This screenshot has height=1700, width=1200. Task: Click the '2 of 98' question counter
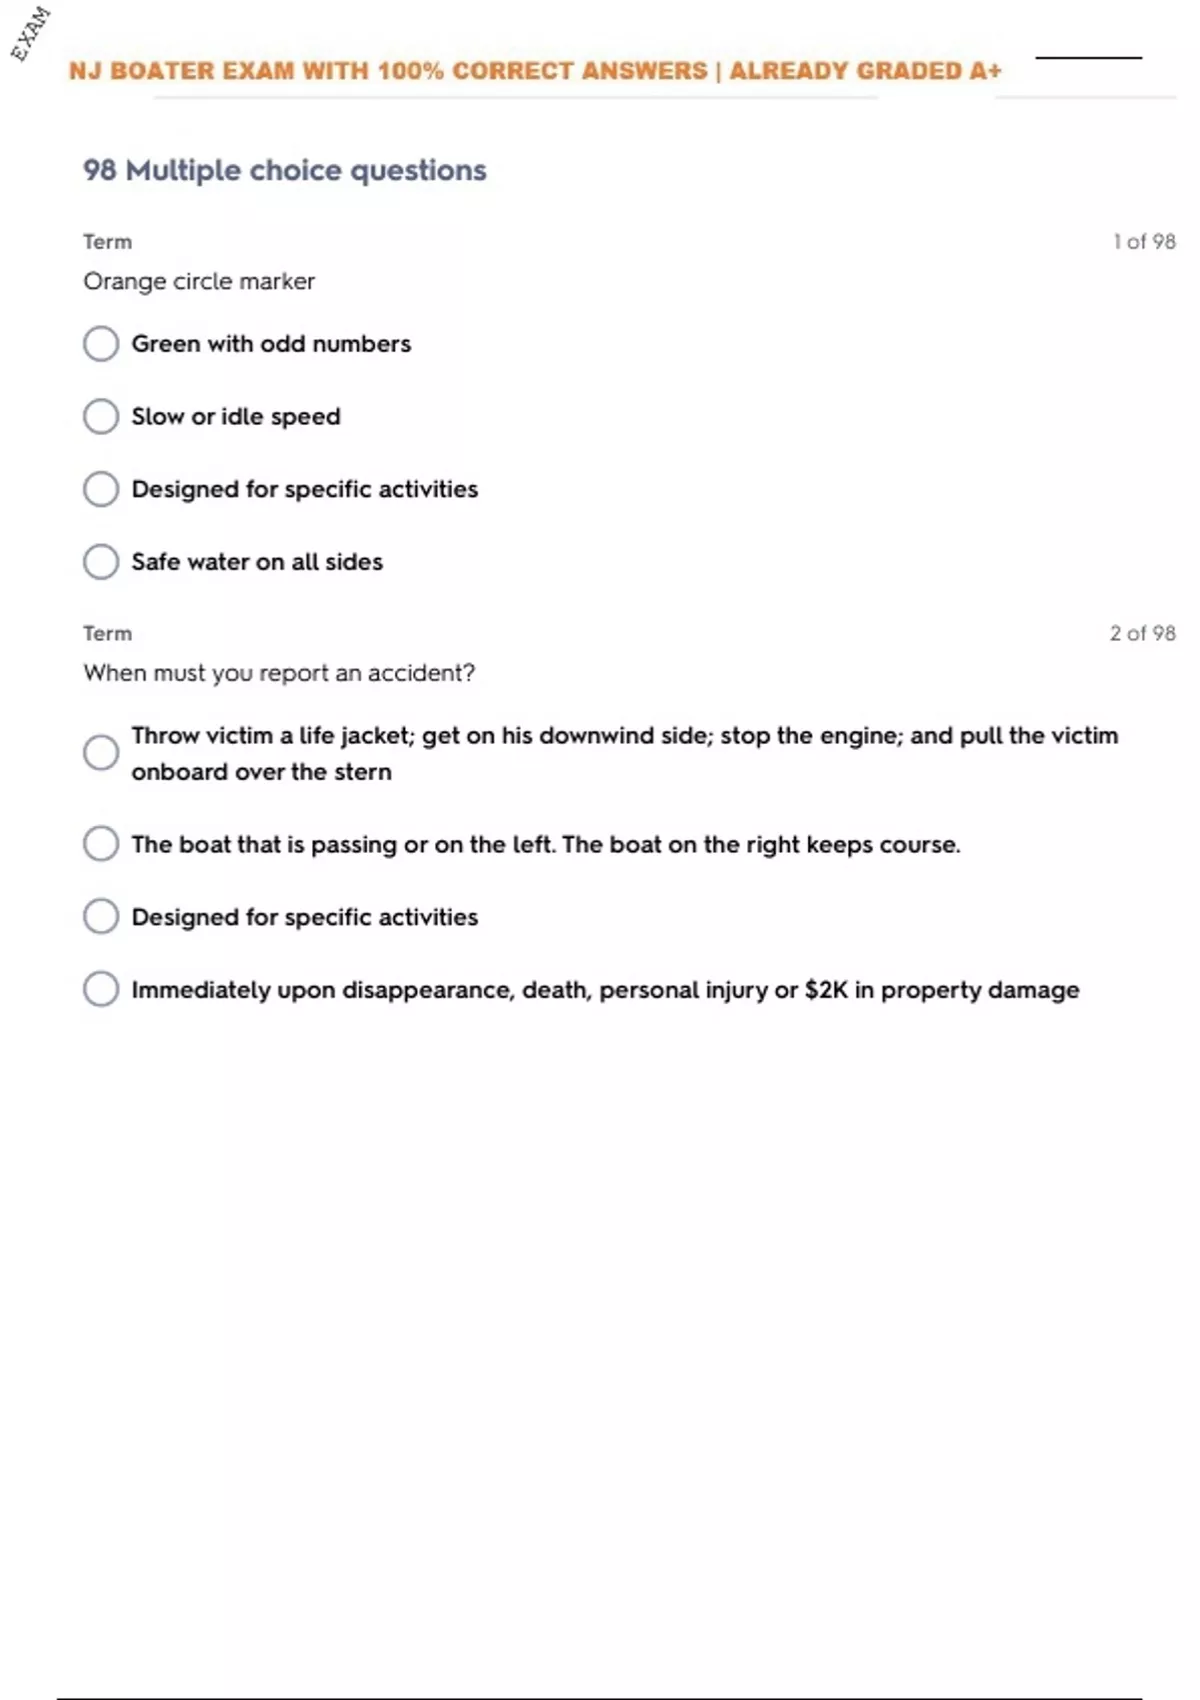(1142, 633)
